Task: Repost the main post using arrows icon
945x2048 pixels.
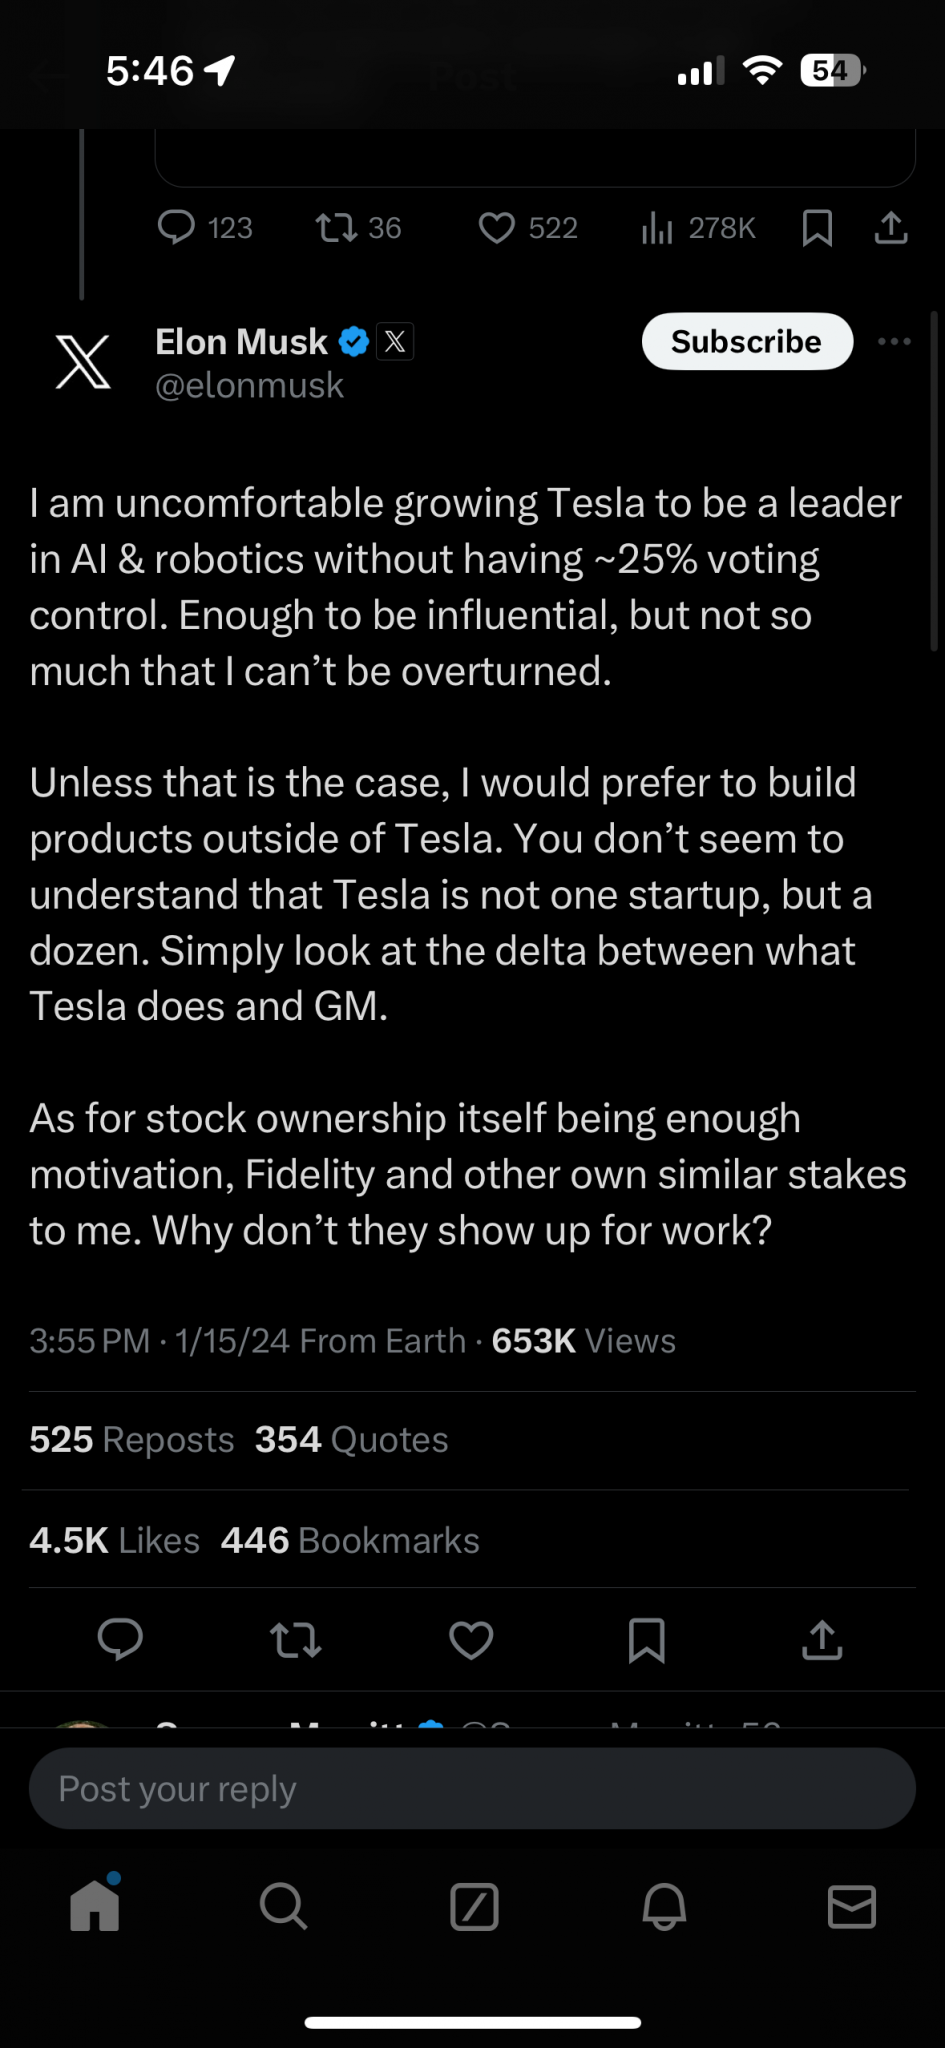Action: (296, 1640)
